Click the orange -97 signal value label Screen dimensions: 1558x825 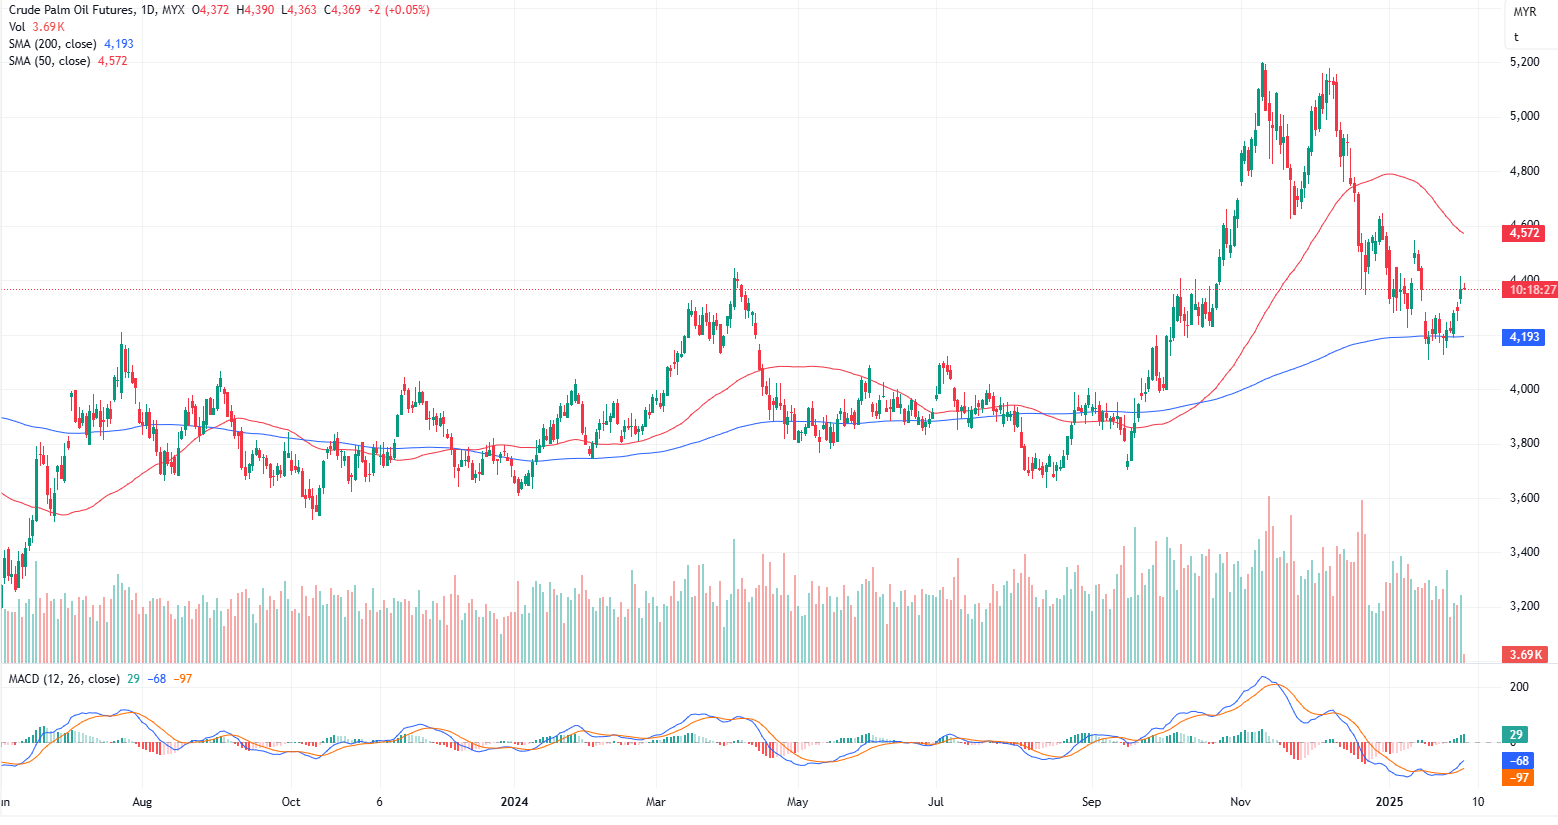tap(1518, 778)
